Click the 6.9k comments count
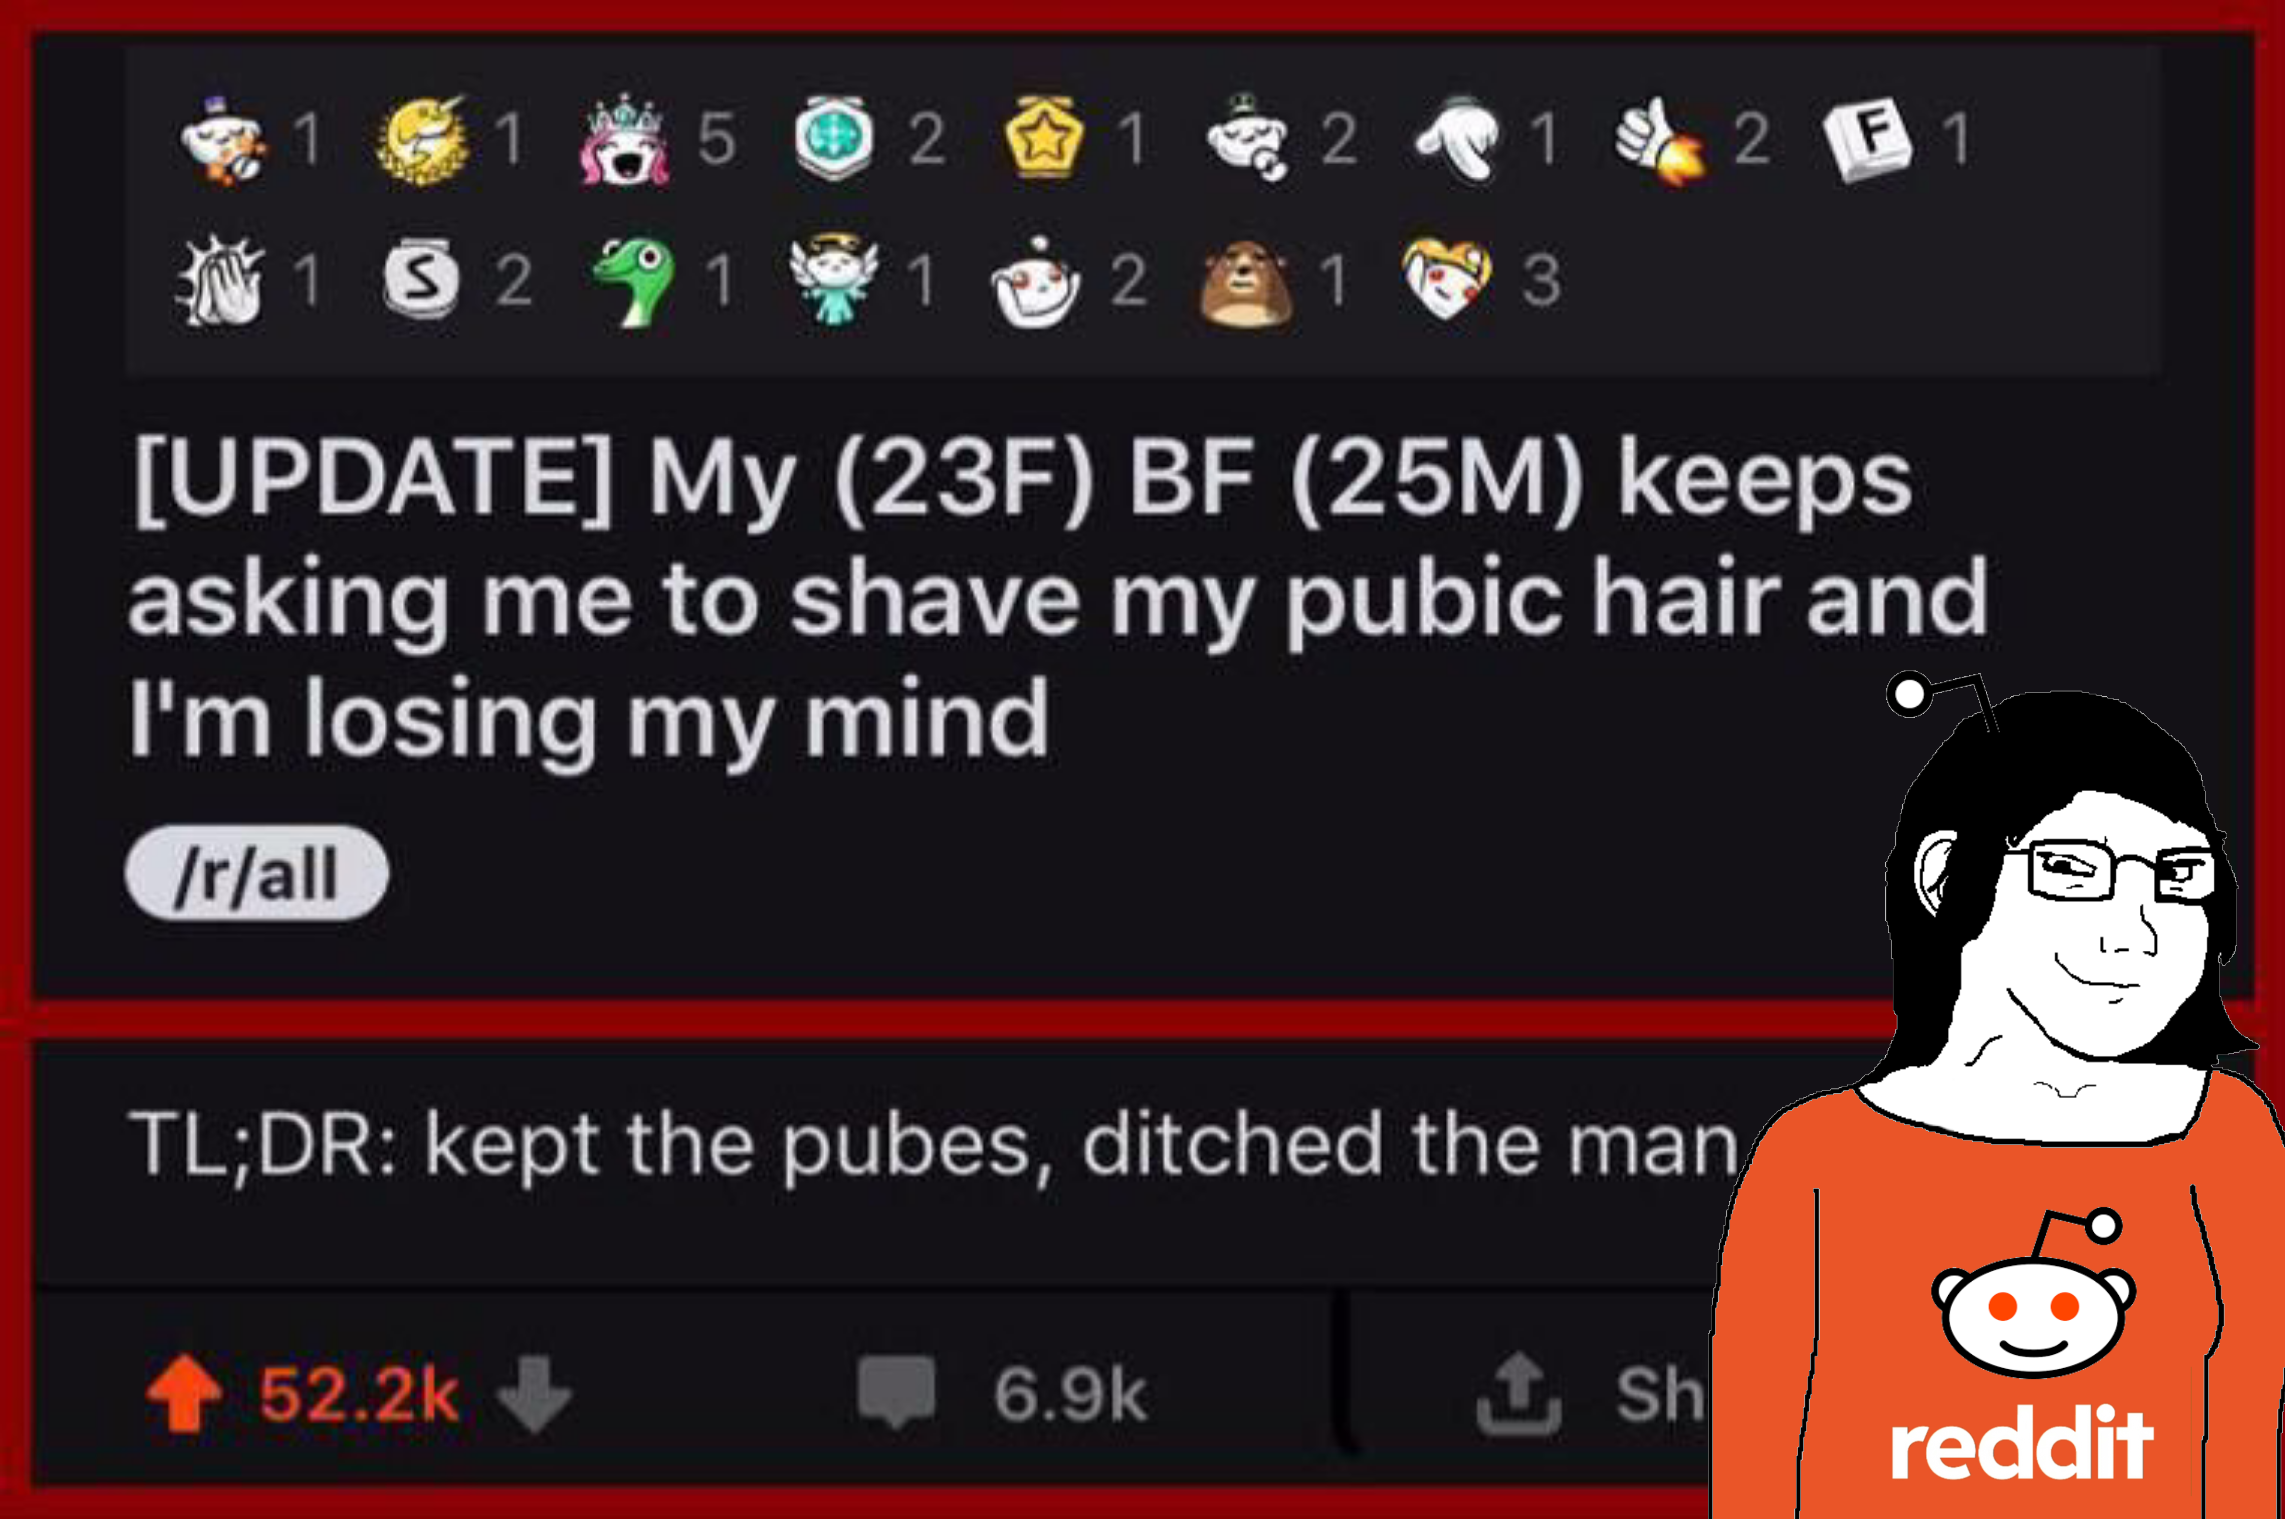The height and width of the screenshot is (1519, 2285). [1070, 1393]
